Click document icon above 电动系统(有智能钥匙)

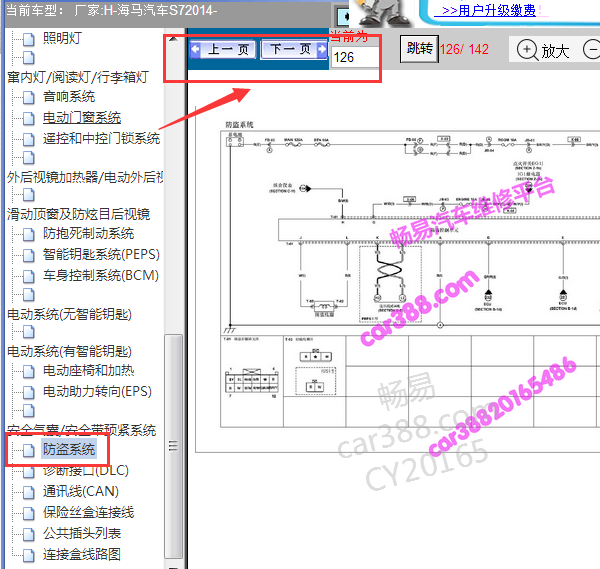pos(28,331)
